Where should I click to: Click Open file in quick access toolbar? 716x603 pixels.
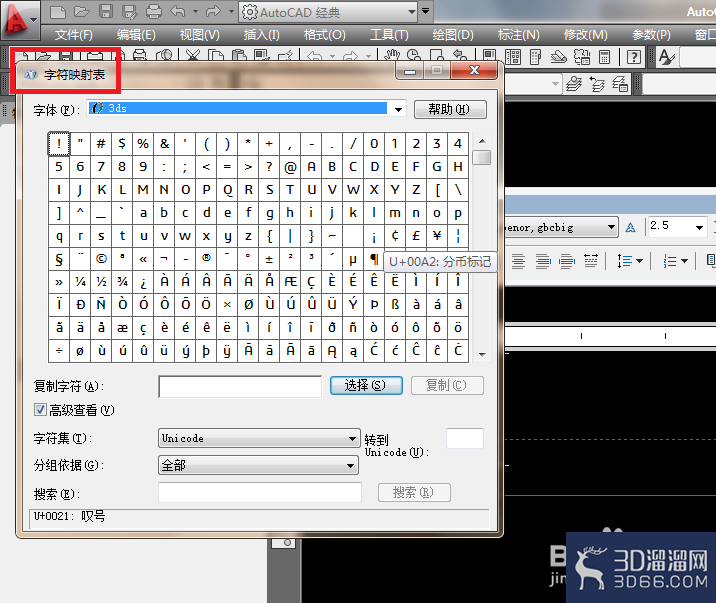(82, 11)
